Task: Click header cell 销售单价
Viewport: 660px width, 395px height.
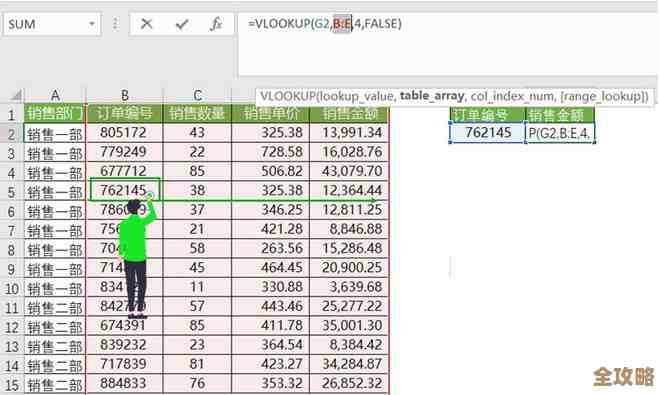Action: point(271,114)
